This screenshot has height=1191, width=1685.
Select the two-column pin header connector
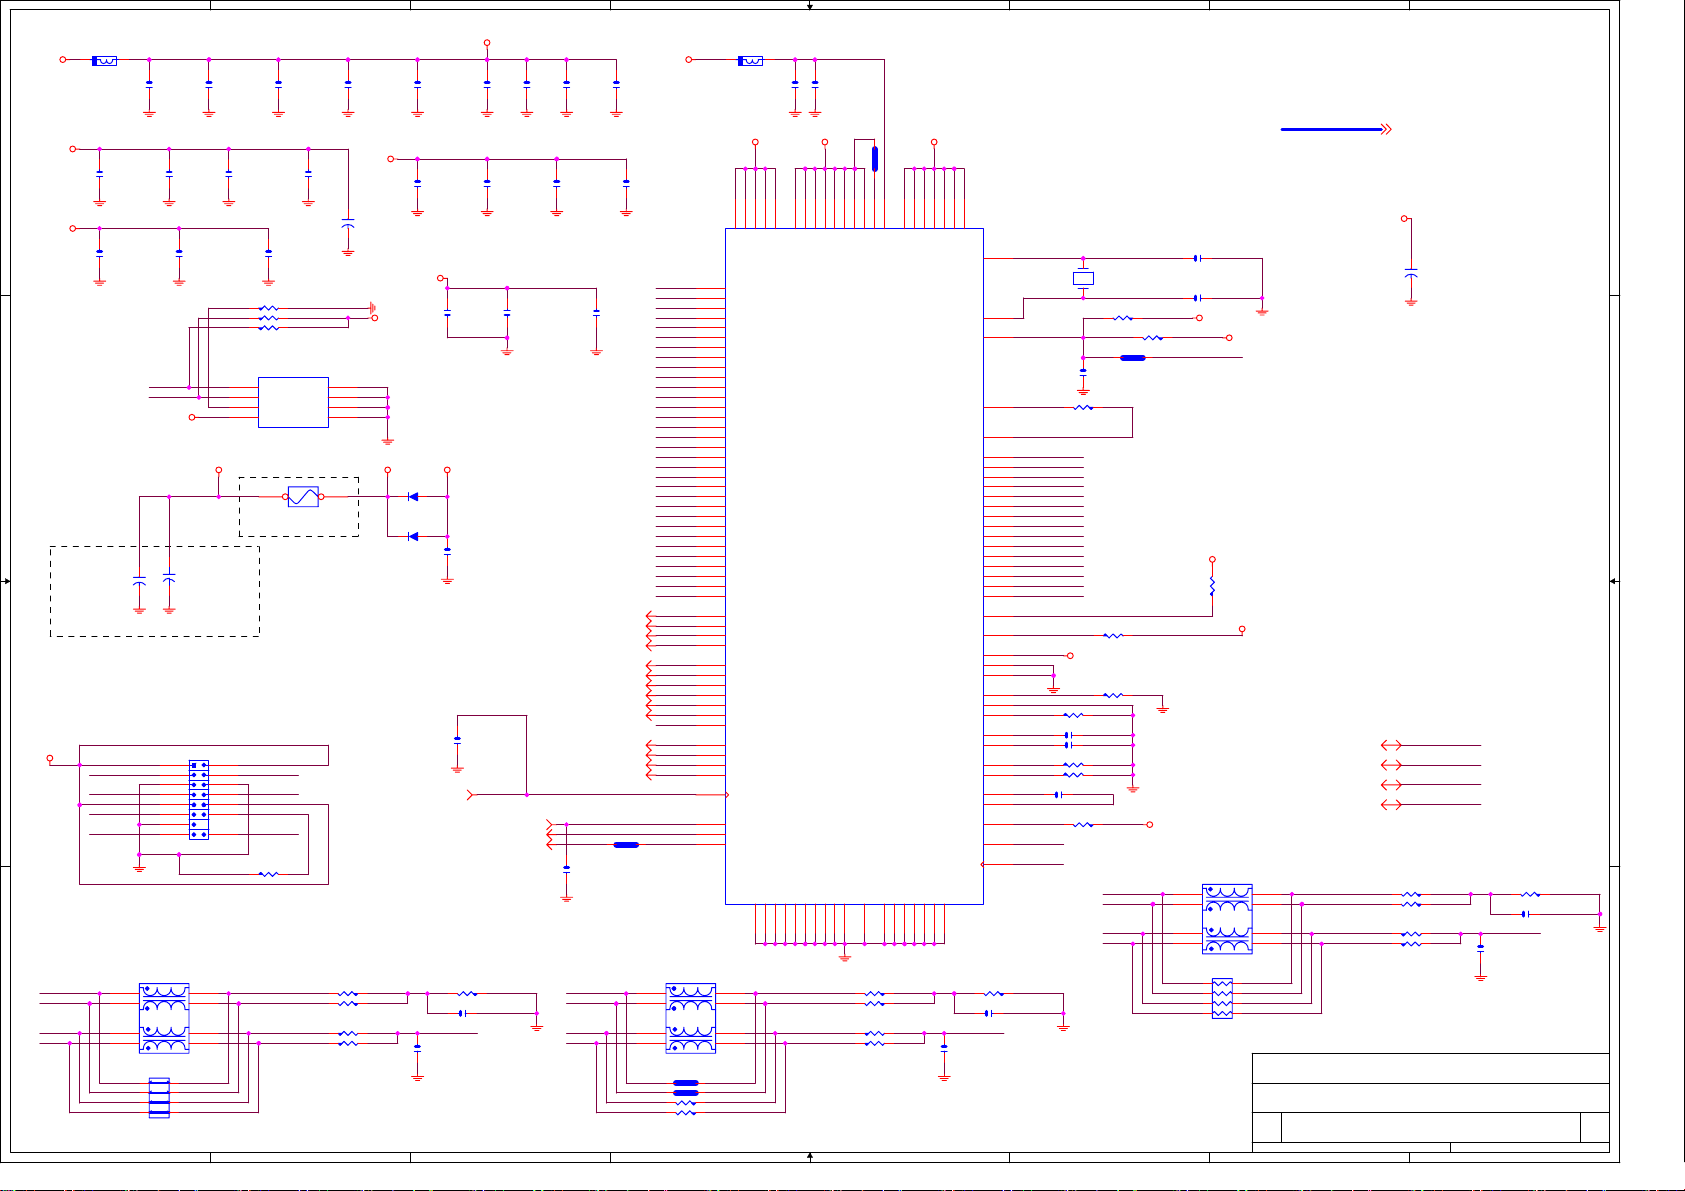coord(199,799)
